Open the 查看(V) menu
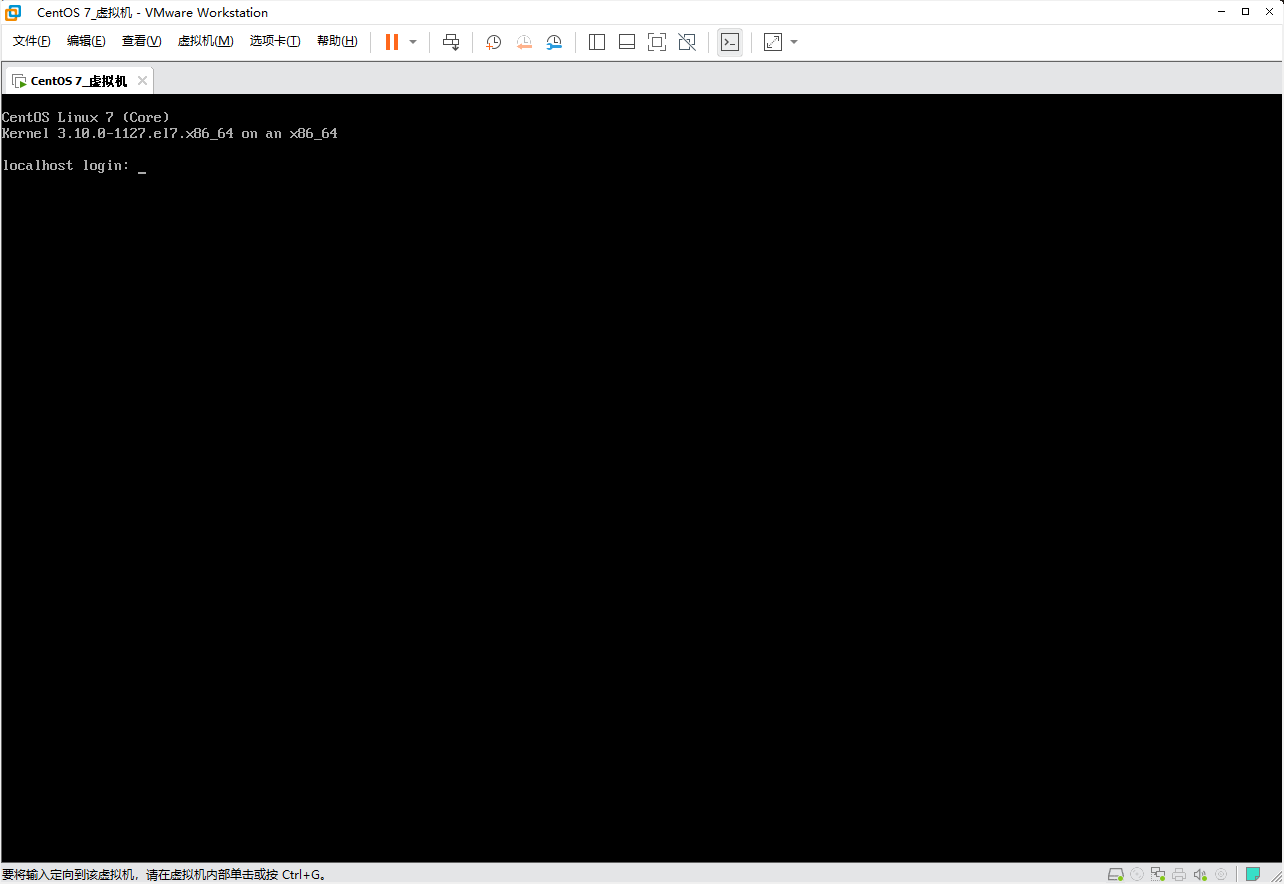1284x884 pixels. pyautogui.click(x=141, y=41)
